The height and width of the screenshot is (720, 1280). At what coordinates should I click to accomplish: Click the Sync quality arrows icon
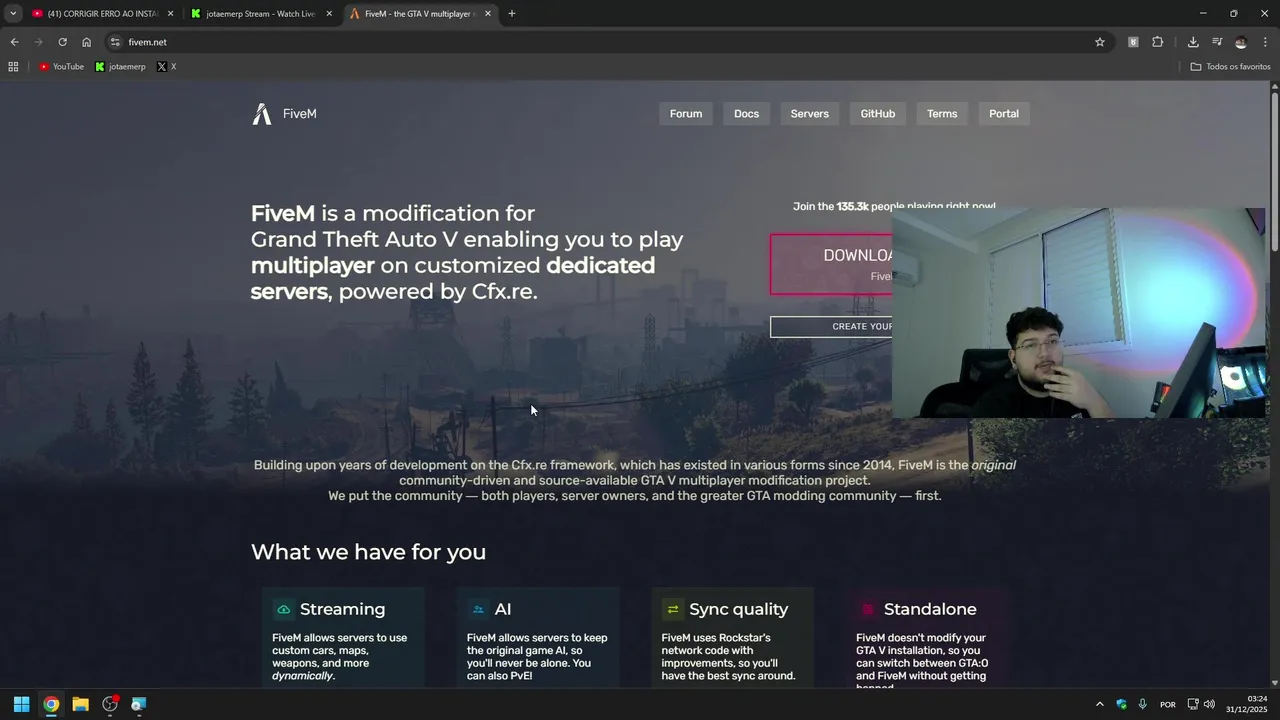coord(673,609)
